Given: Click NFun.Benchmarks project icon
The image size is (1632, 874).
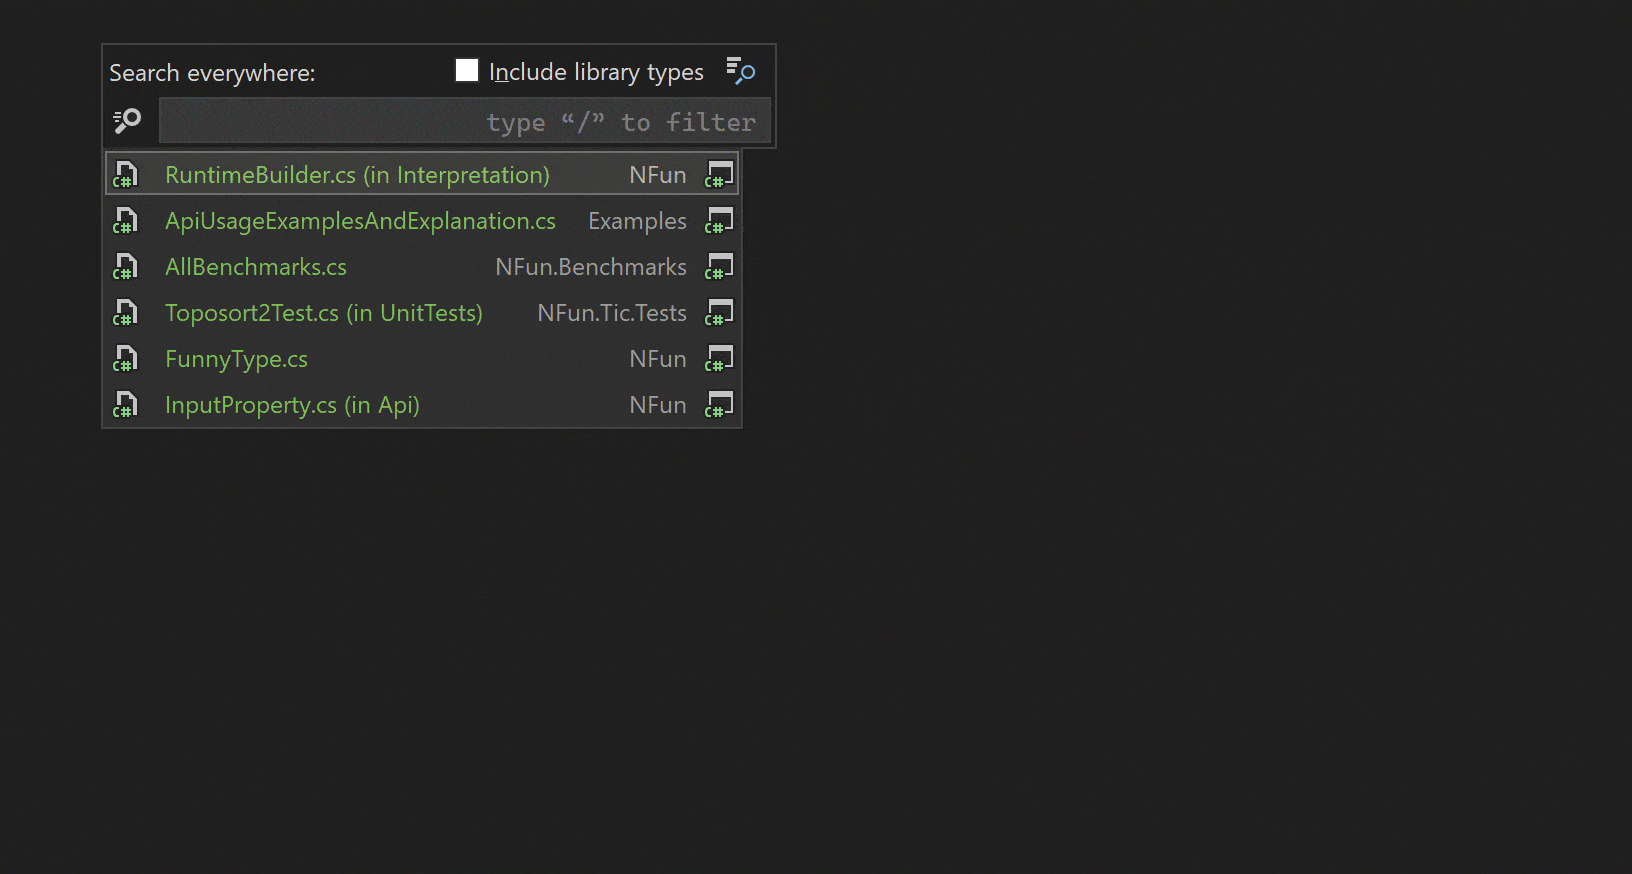Looking at the screenshot, I should 719,266.
